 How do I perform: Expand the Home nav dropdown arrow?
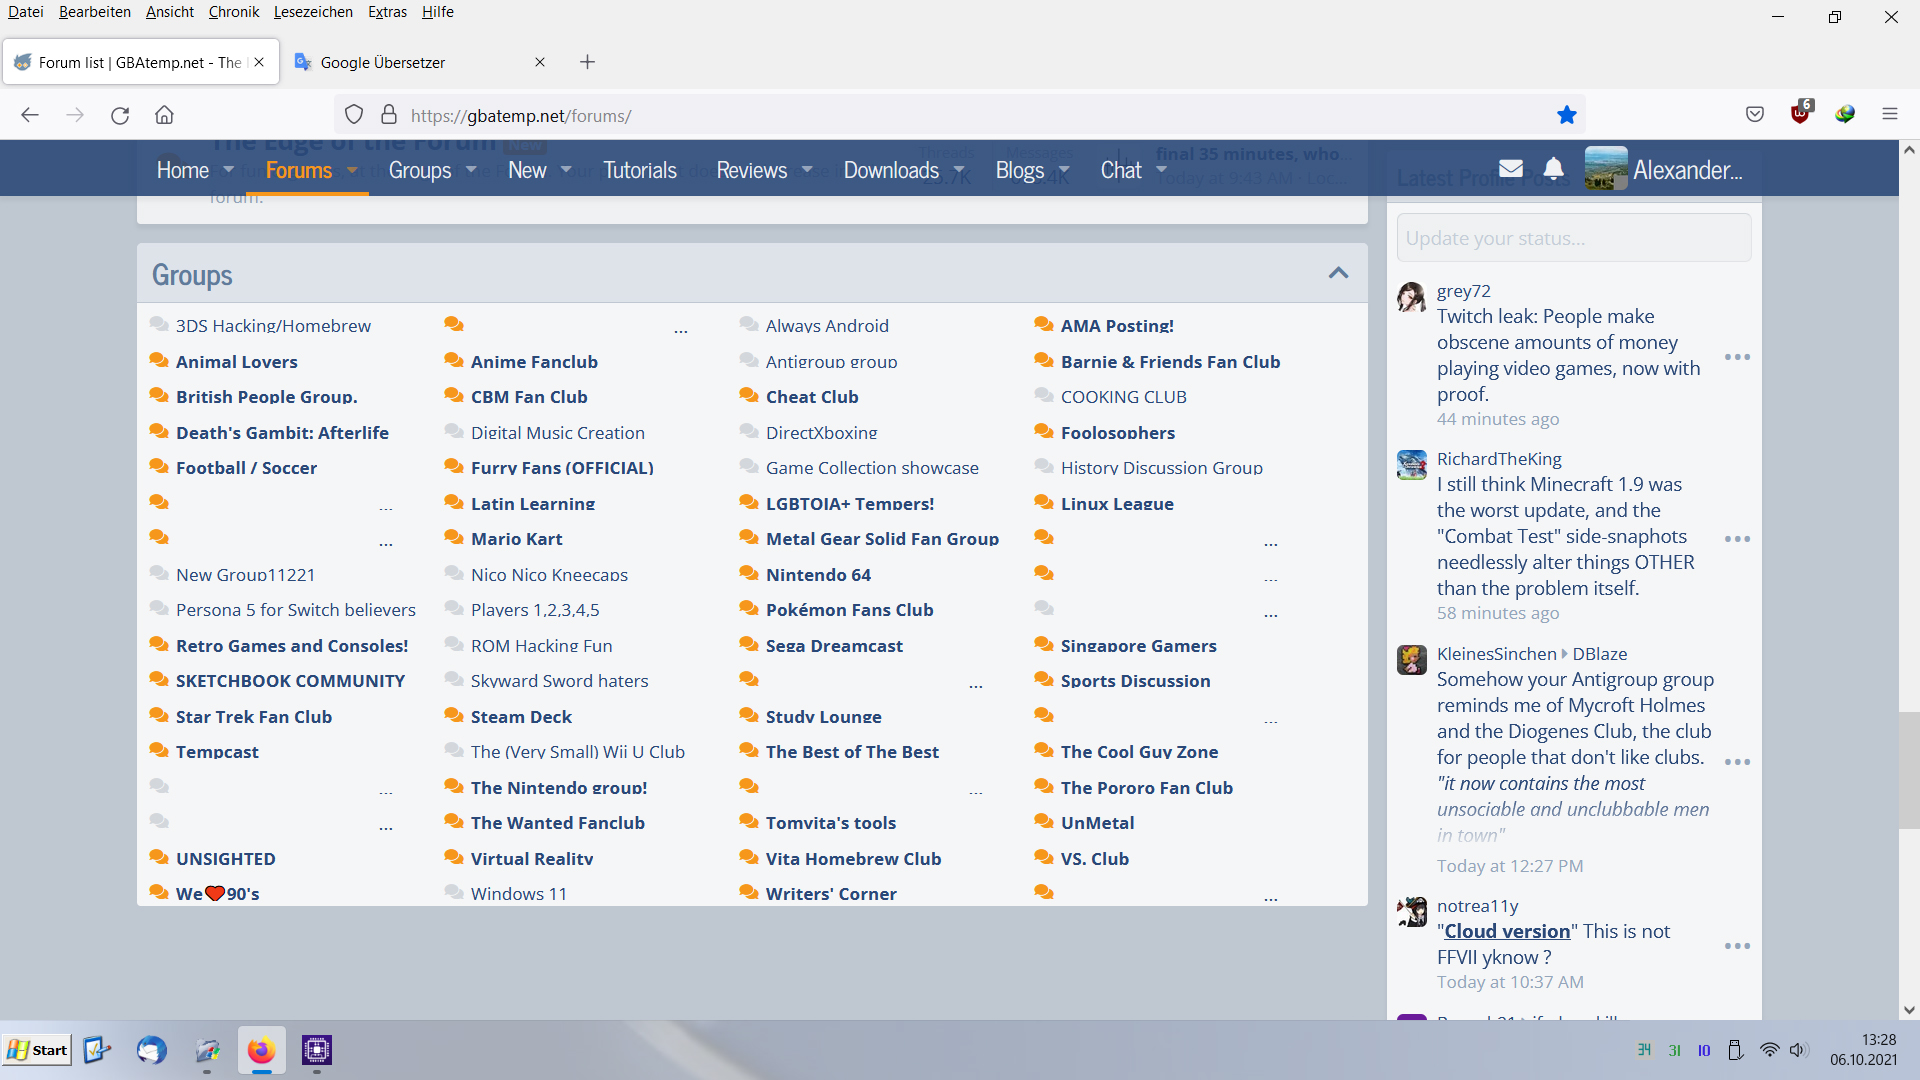[x=229, y=170]
